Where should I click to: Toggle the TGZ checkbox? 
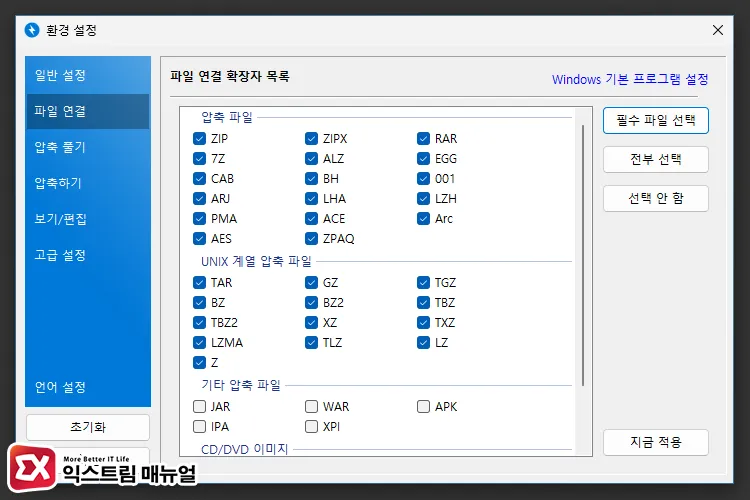pos(423,283)
